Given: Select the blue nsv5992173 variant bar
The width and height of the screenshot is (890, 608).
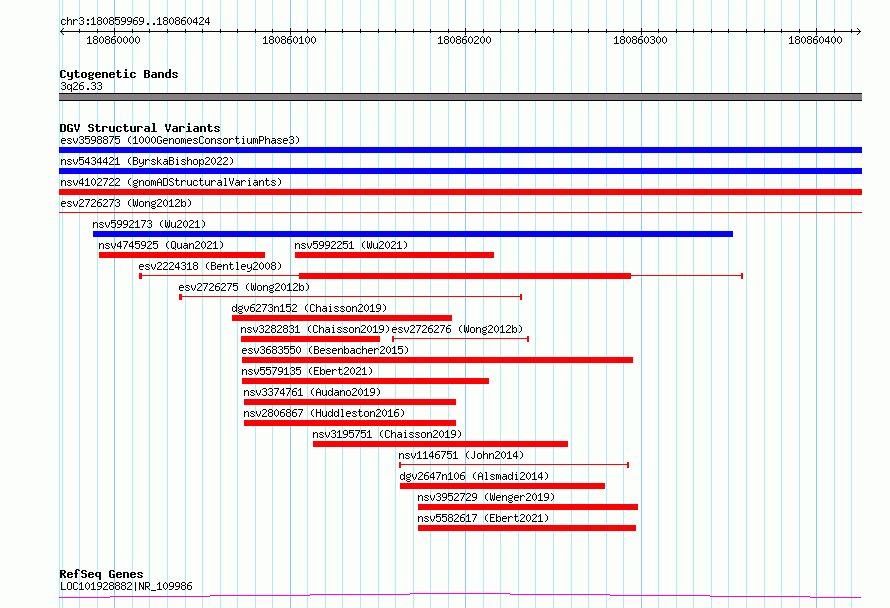Looking at the screenshot, I should tap(413, 234).
